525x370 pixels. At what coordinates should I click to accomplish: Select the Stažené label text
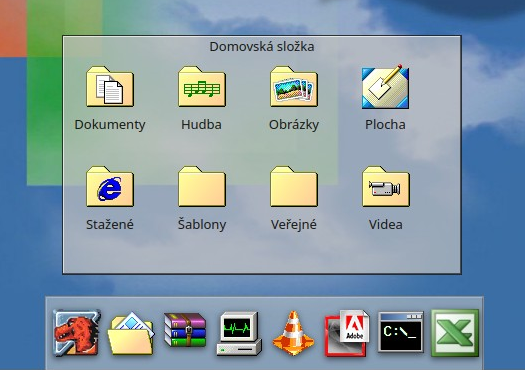click(x=110, y=224)
